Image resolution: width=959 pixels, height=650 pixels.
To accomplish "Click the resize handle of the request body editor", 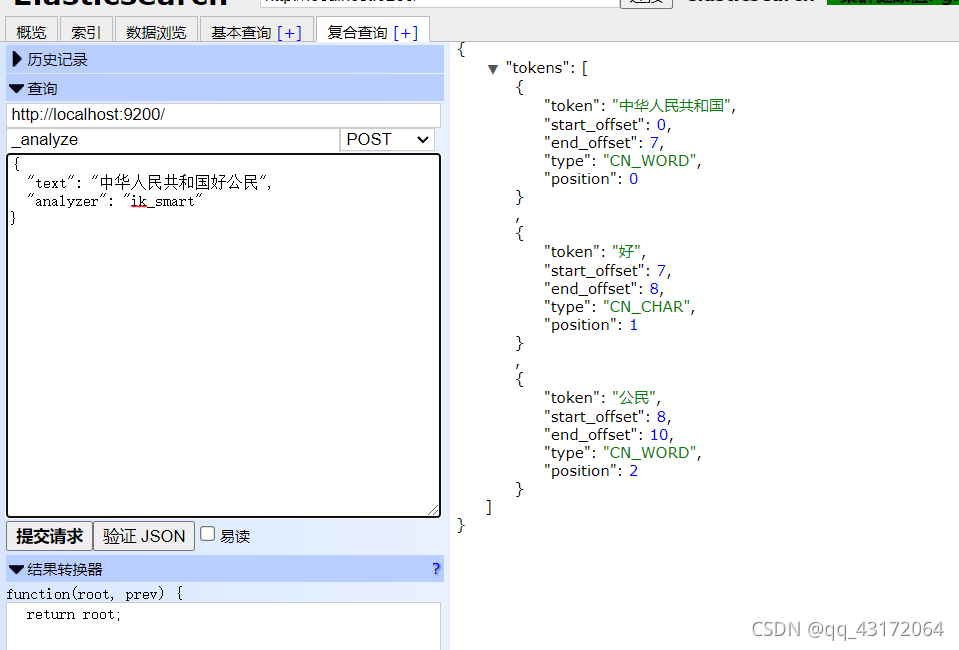I will (433, 509).
